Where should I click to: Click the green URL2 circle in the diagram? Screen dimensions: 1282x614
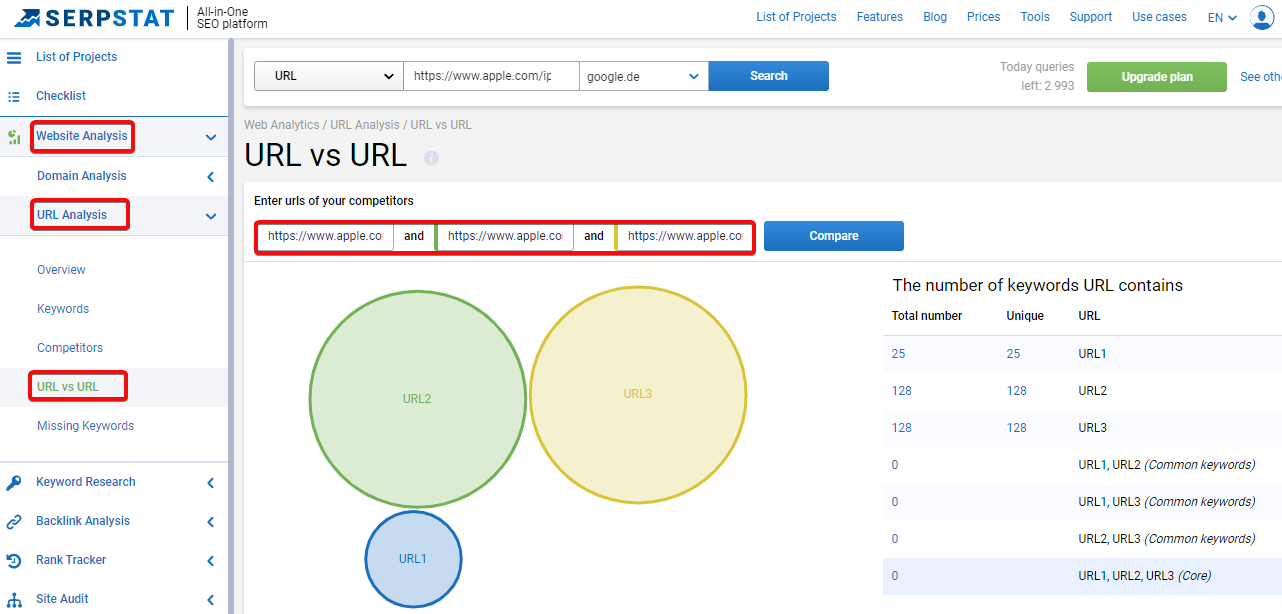click(x=418, y=398)
